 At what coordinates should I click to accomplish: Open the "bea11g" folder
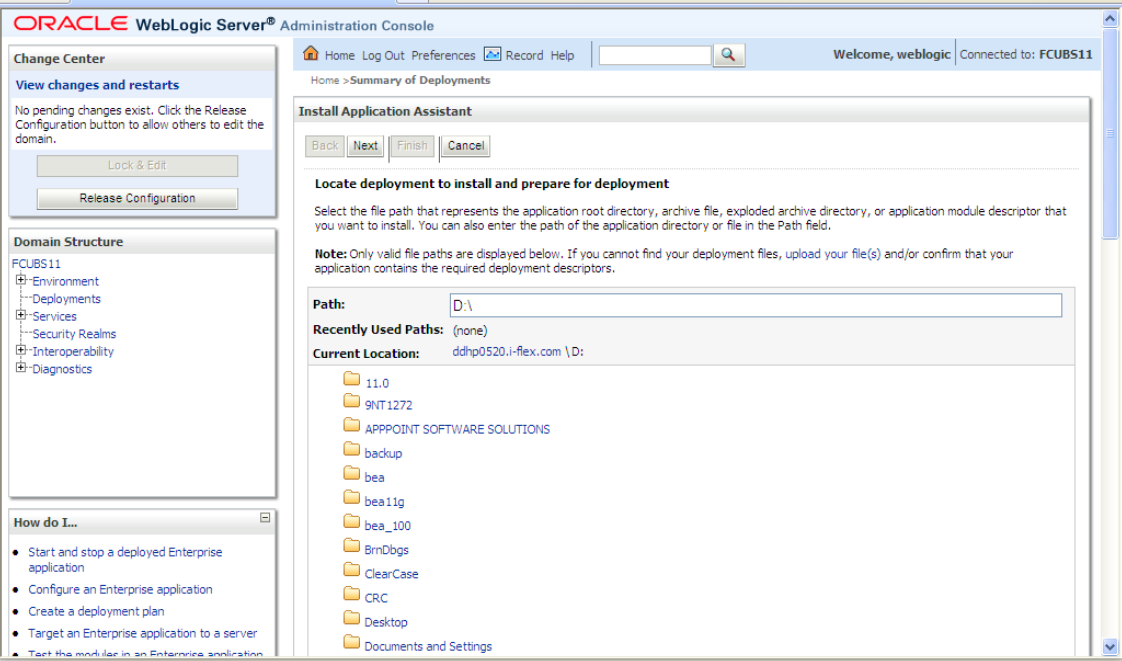(387, 501)
